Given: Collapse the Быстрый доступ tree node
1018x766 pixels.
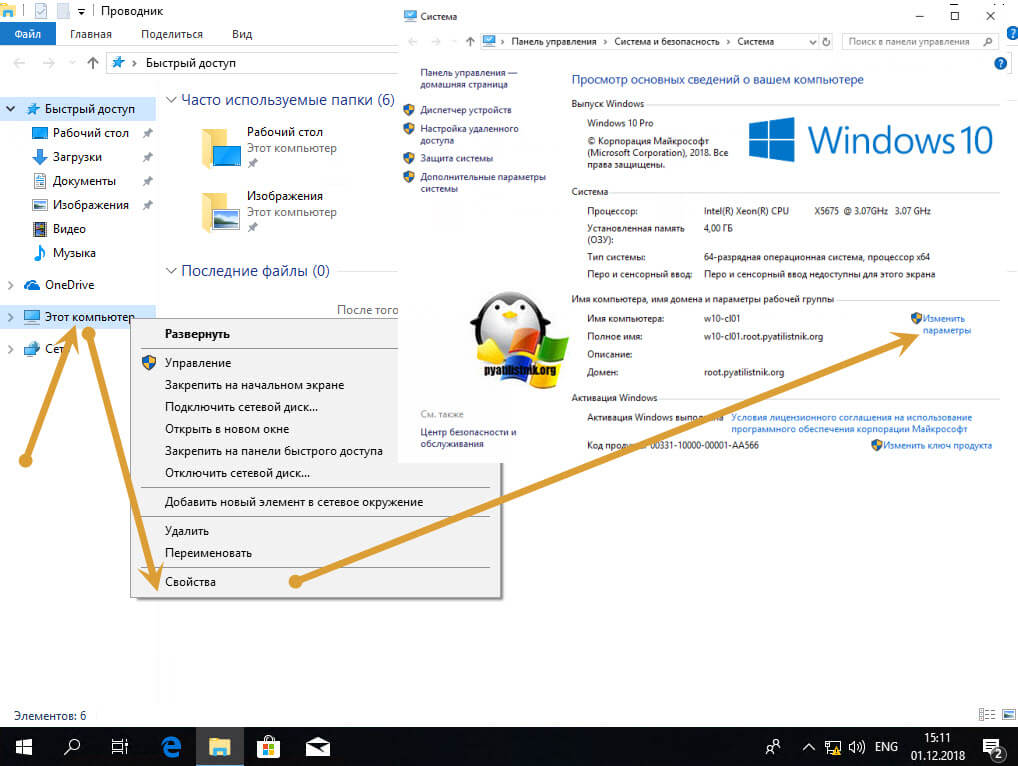Looking at the screenshot, I should [x=10, y=109].
